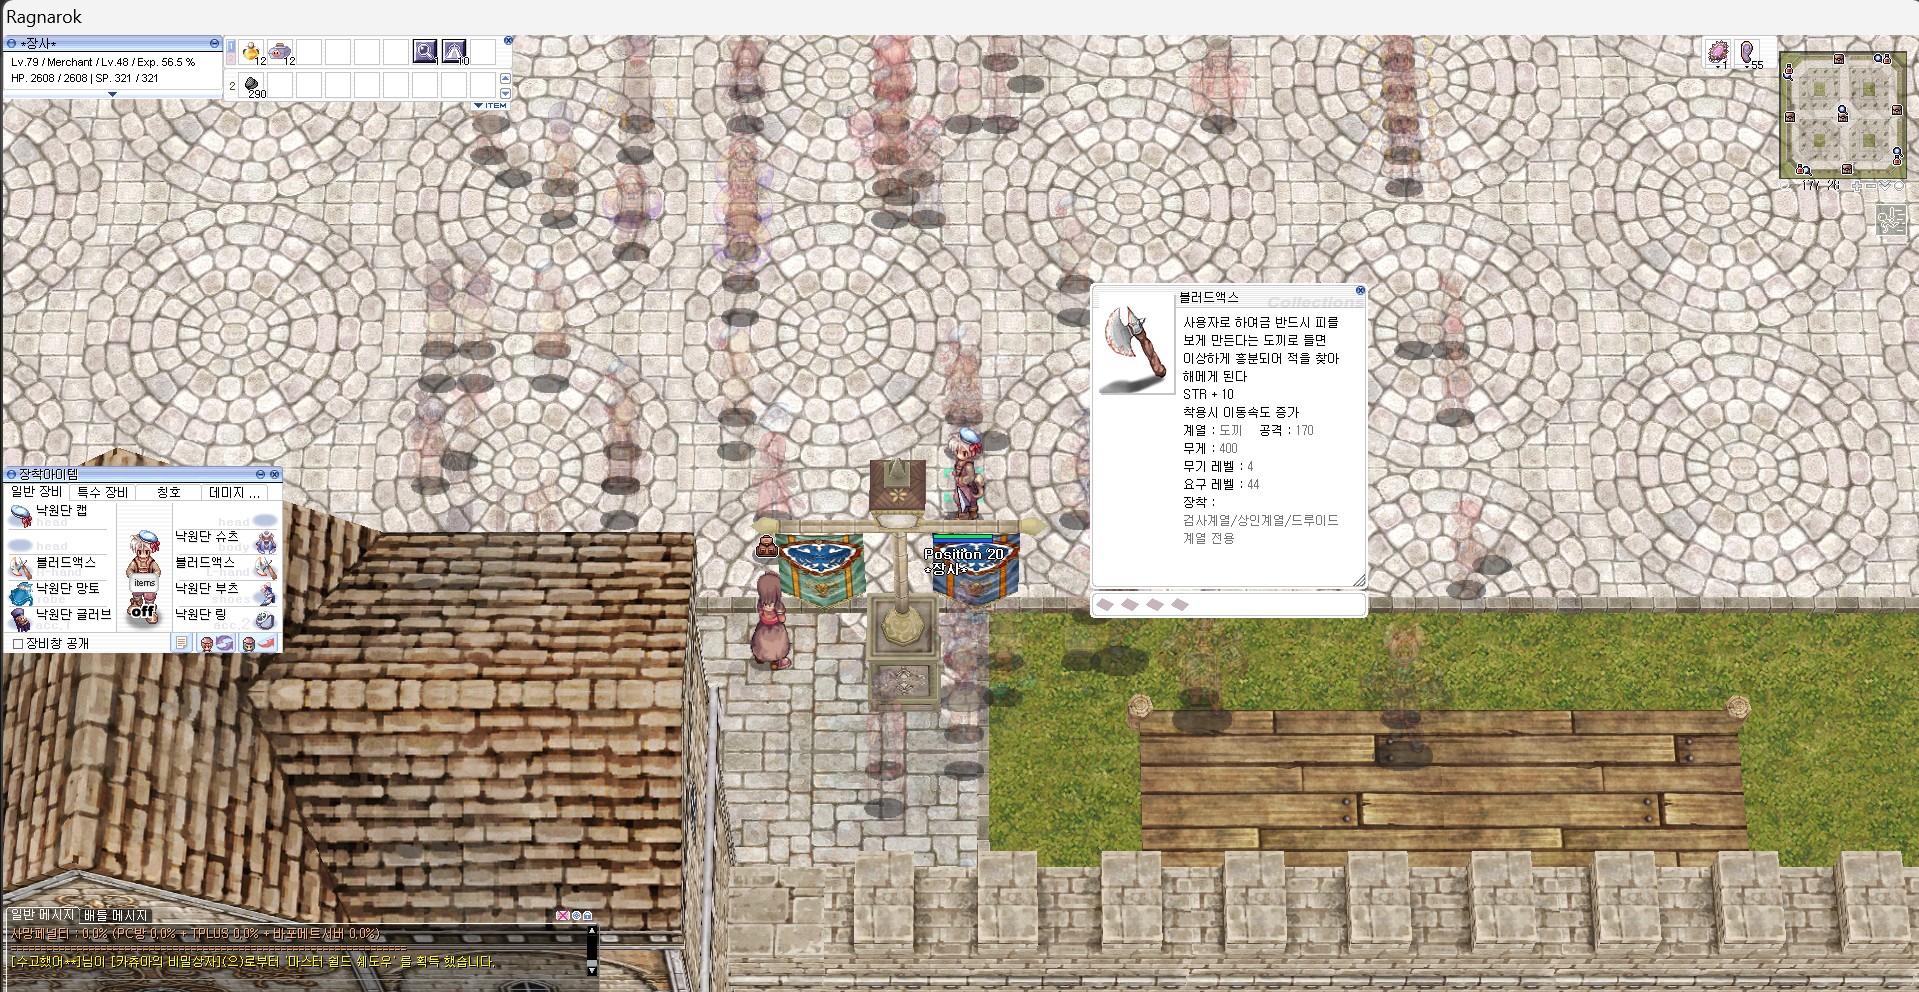The height and width of the screenshot is (992, 1919).
Task: Click the Lv.79 / Merchant status line
Action: [104, 62]
